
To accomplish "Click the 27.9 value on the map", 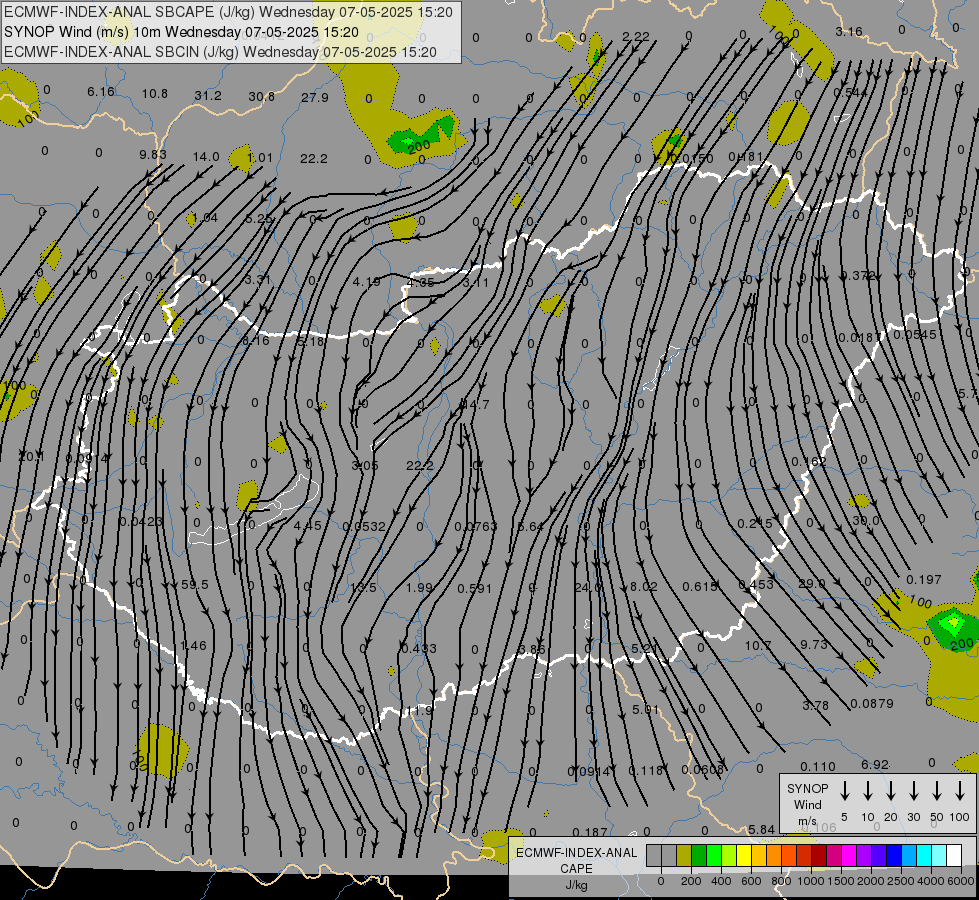I will coord(315,97).
